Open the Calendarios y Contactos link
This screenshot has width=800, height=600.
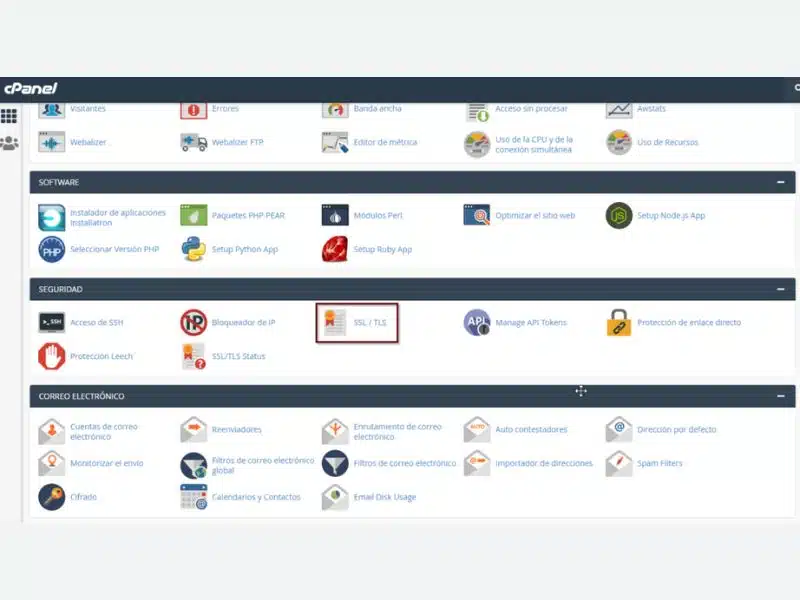tap(256, 497)
